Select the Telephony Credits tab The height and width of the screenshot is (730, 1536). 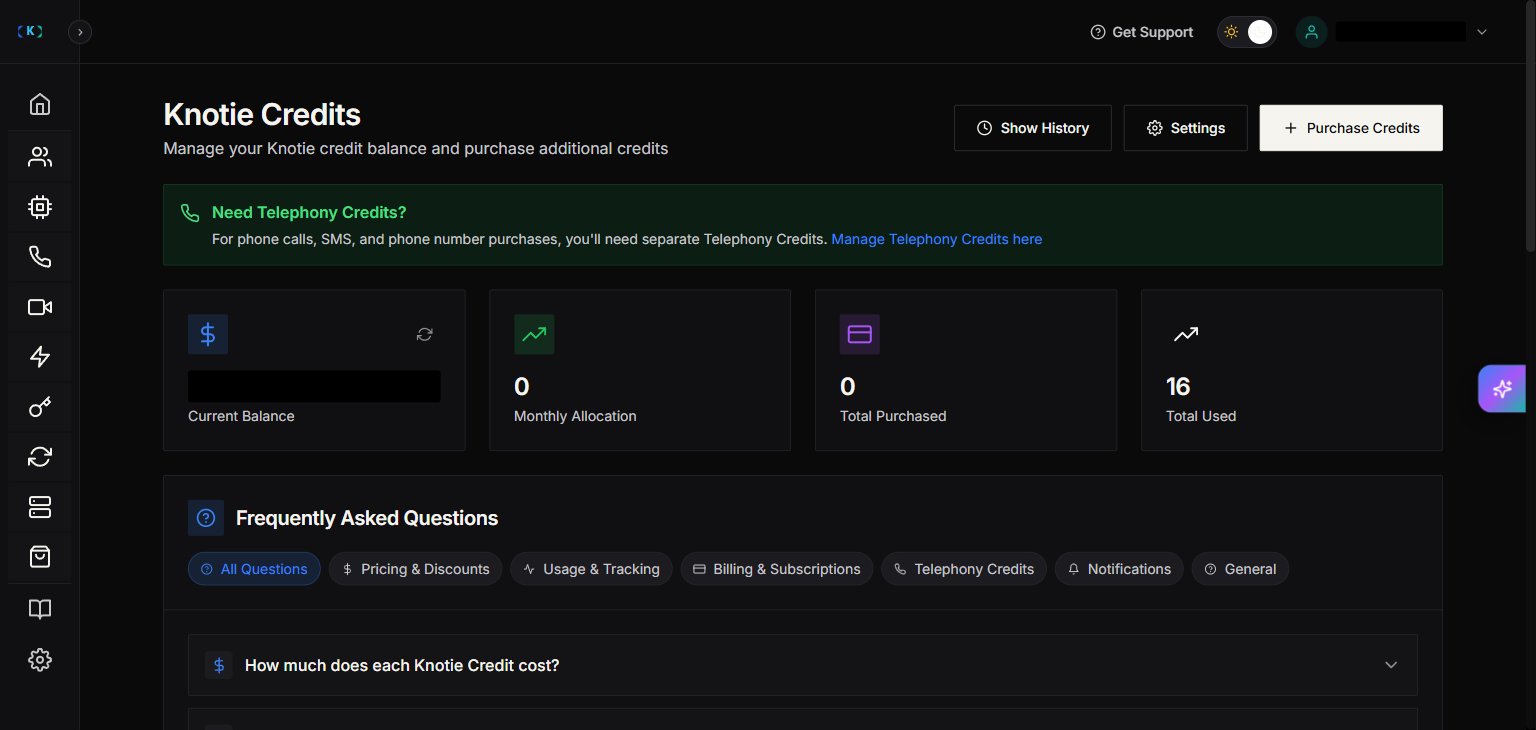point(964,569)
